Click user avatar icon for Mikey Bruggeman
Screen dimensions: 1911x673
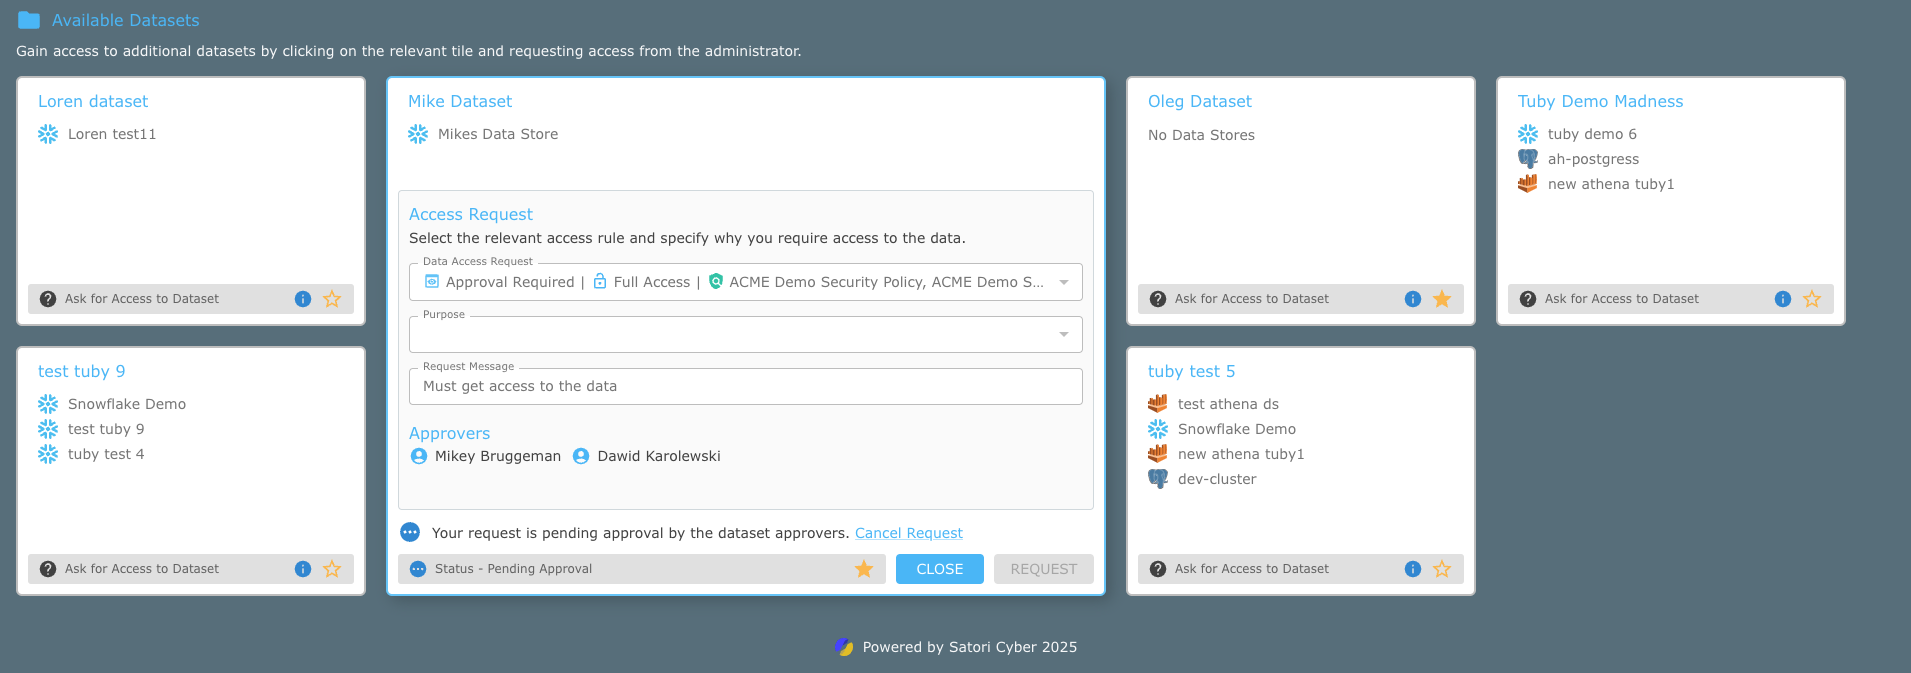419,456
